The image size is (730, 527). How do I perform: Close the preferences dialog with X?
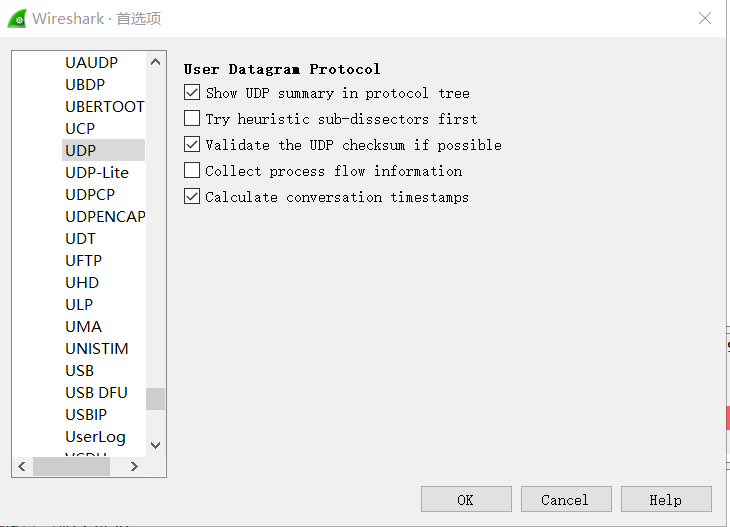coord(705,18)
